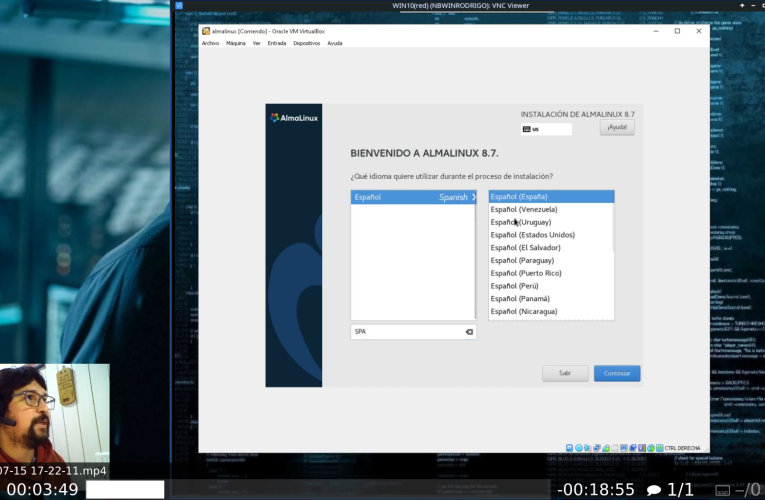Click the locale list vertical scrollbar
This screenshot has height=500, width=765.
613,228
